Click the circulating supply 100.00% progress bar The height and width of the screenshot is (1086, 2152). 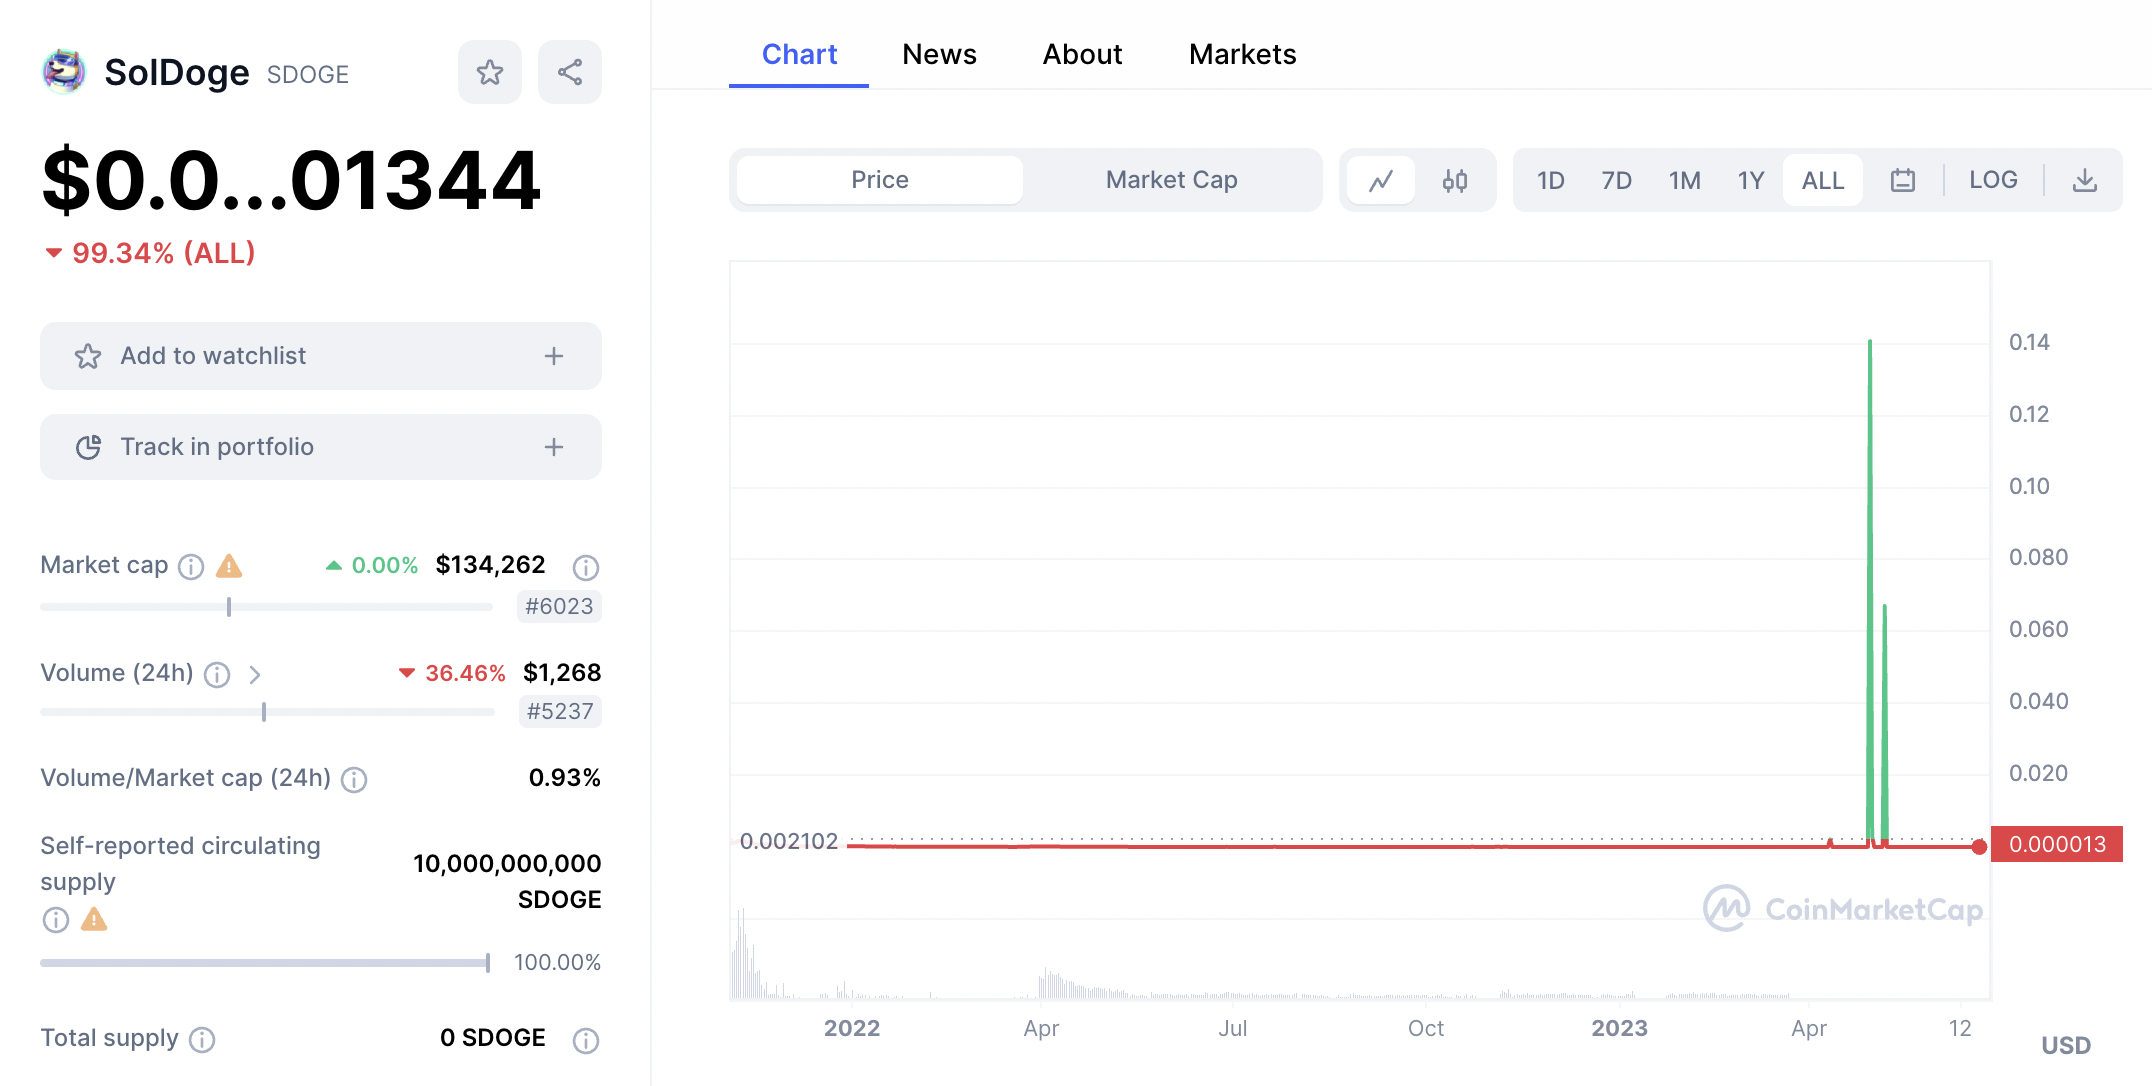[265, 963]
